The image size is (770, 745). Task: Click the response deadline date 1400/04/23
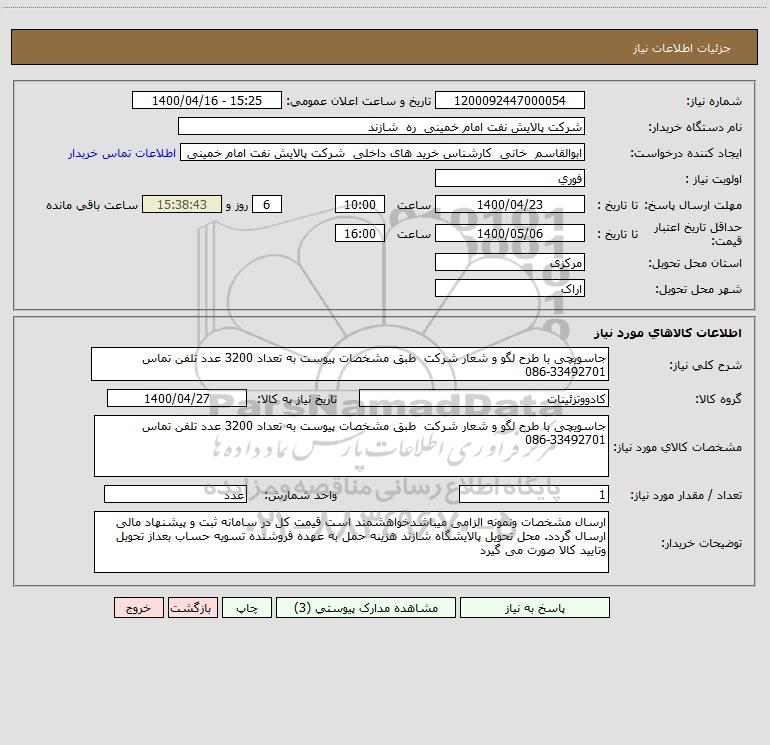(x=510, y=204)
